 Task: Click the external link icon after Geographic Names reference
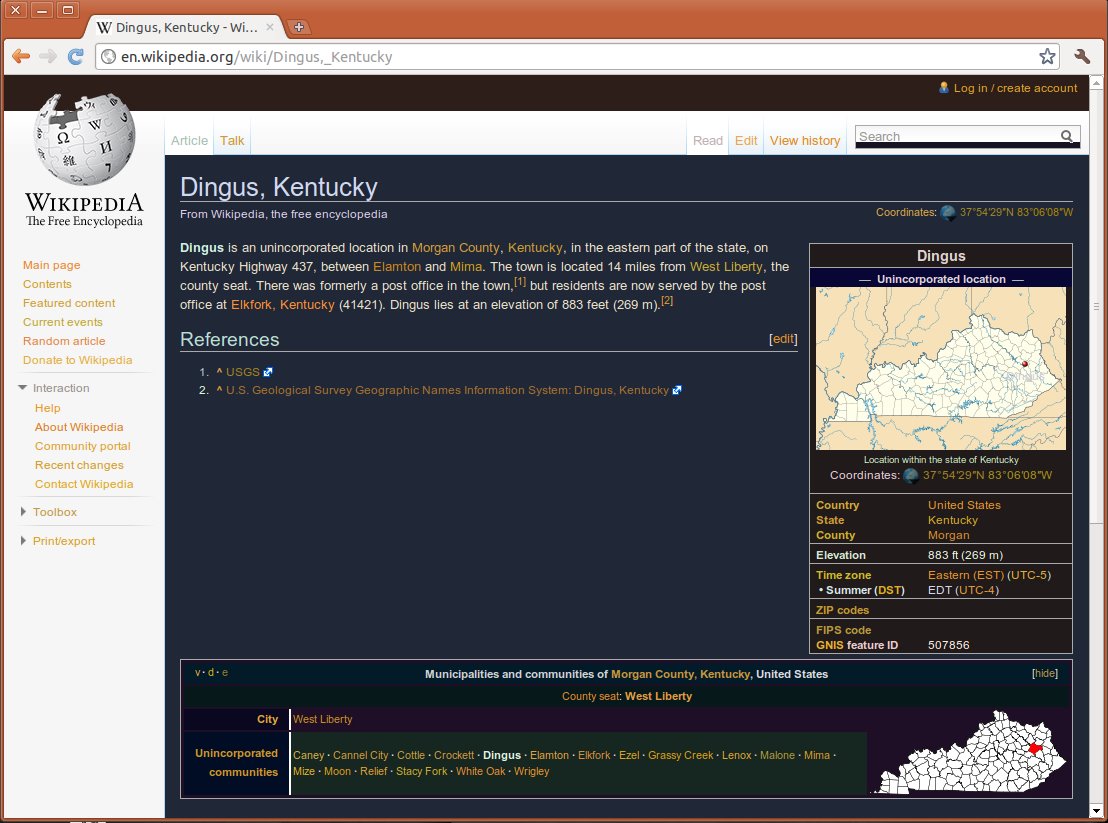(x=677, y=390)
